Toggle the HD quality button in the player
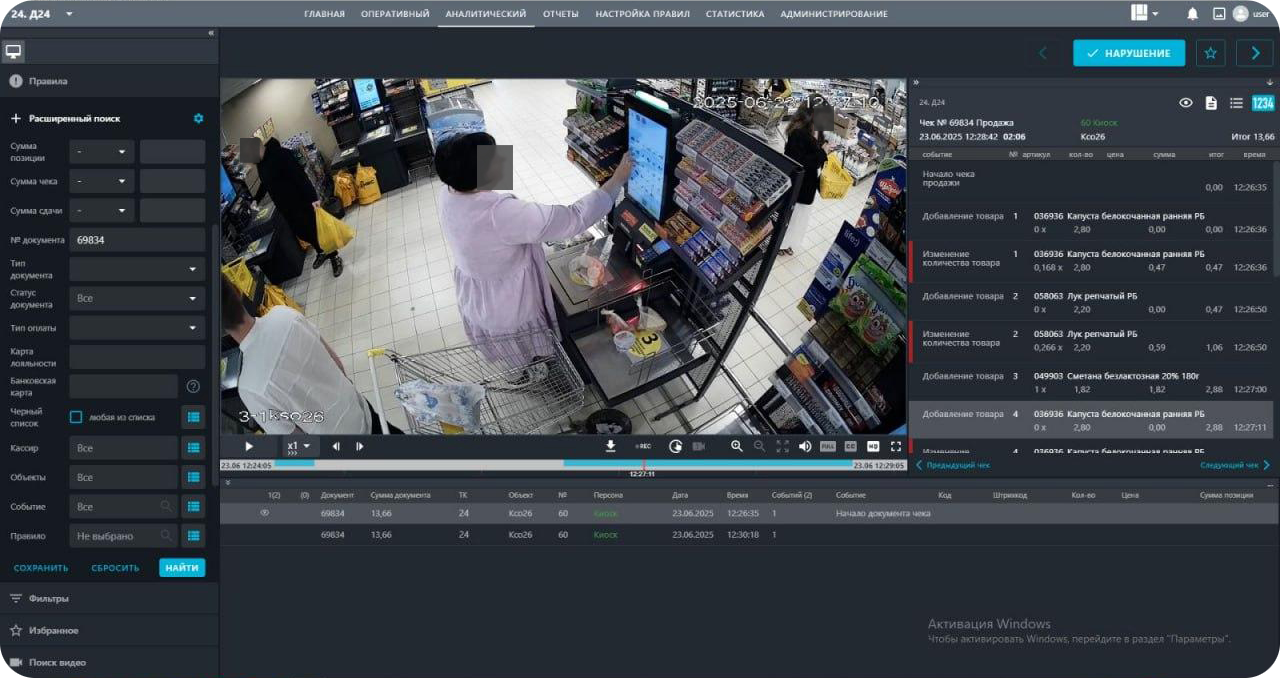Screen dimensions: 1280x678 pyautogui.click(x=873, y=446)
